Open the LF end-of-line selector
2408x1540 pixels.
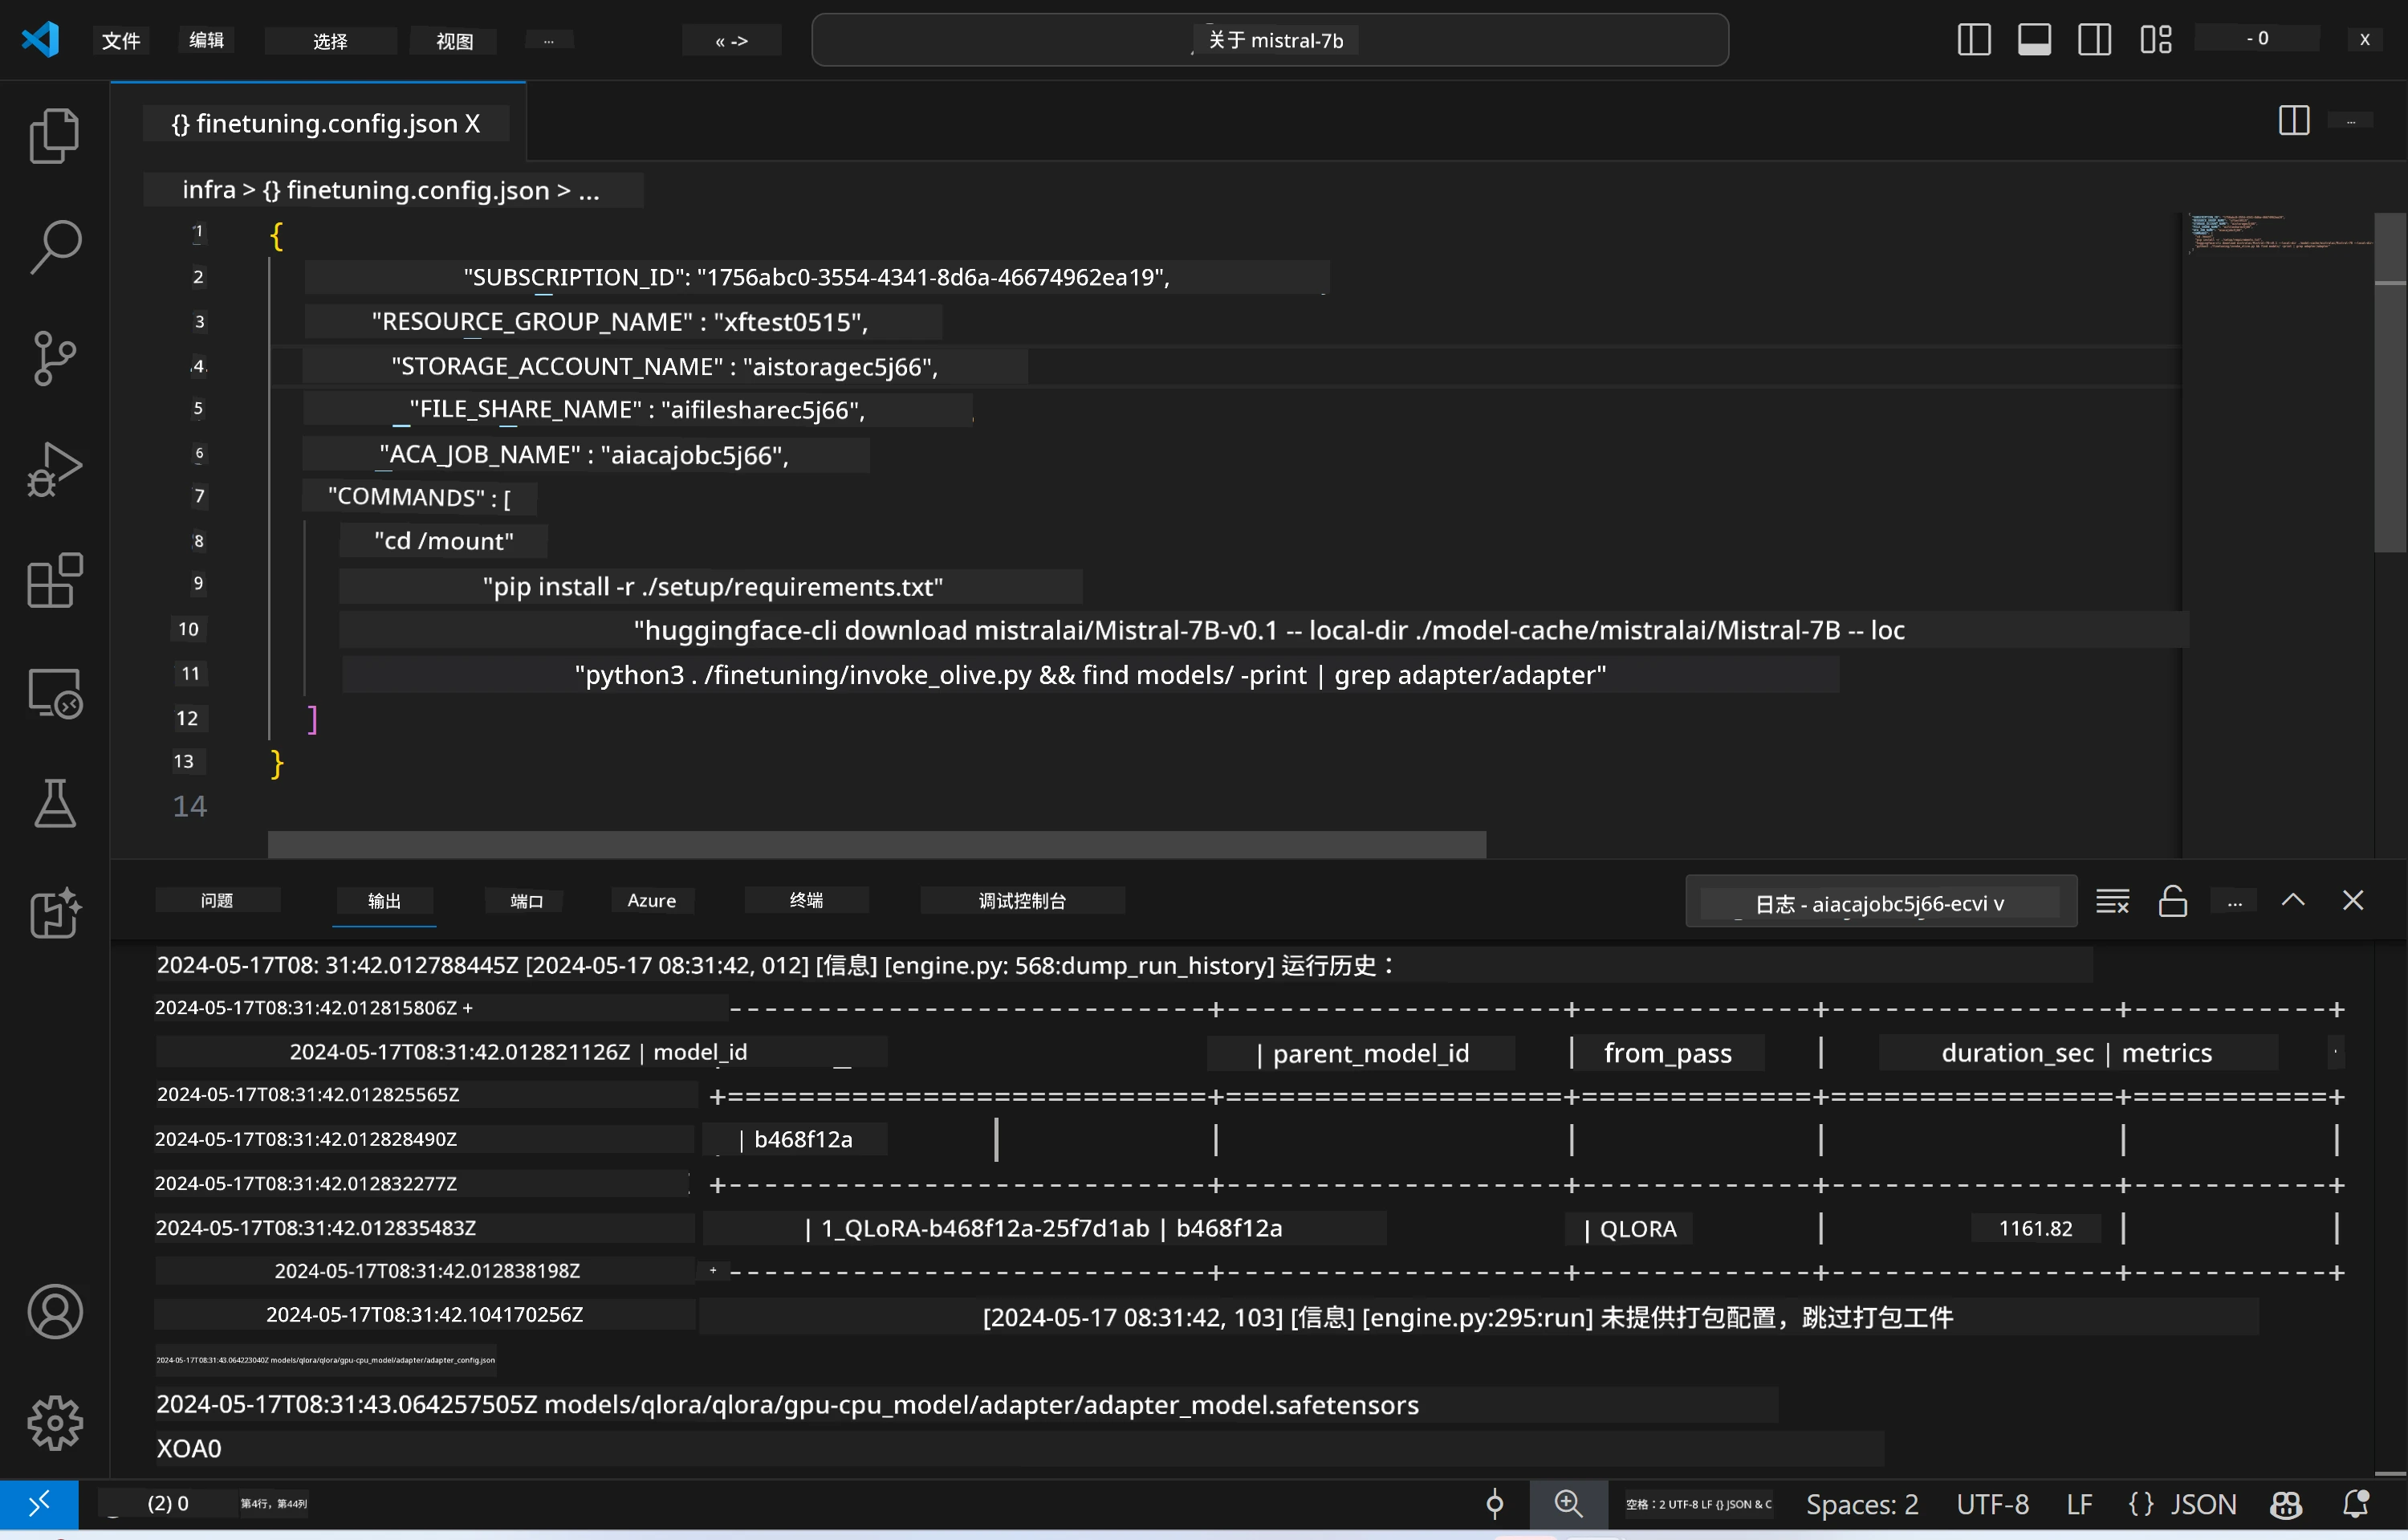(2079, 1504)
